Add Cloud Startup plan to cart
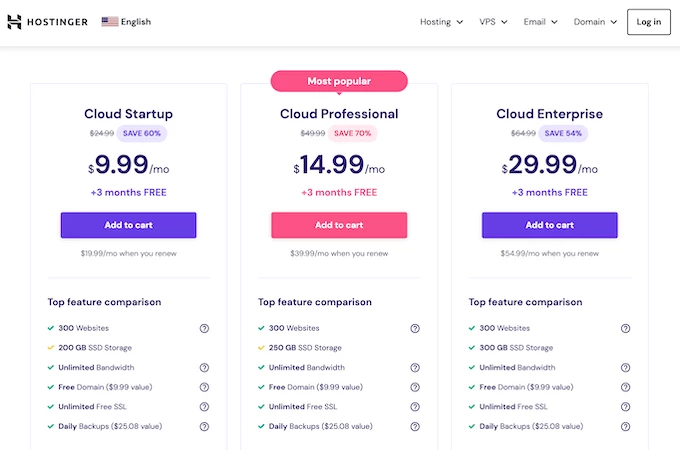The image size is (680, 450). click(x=128, y=225)
